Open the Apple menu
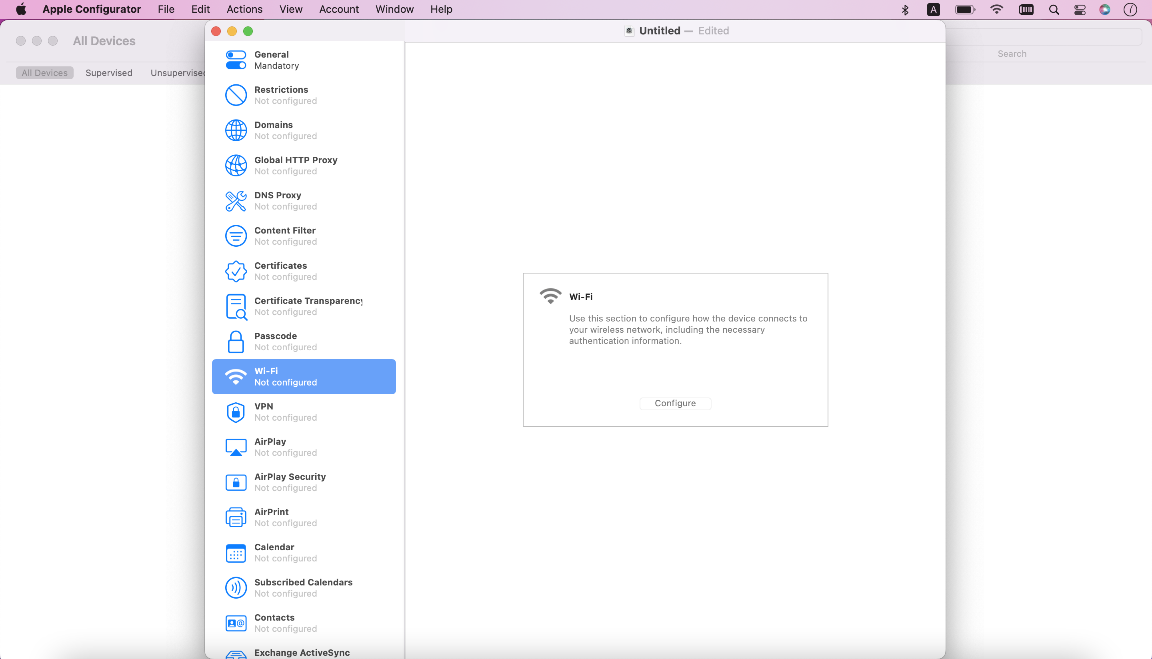 pos(21,10)
